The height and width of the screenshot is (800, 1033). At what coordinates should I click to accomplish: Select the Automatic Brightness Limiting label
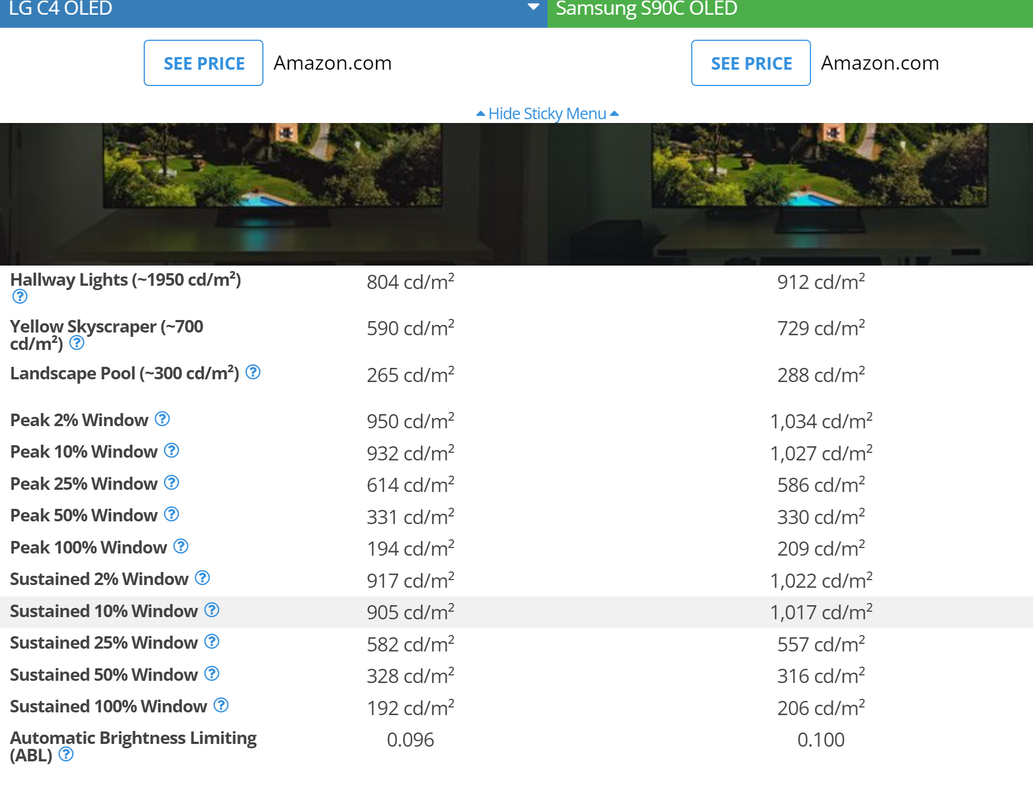(133, 747)
